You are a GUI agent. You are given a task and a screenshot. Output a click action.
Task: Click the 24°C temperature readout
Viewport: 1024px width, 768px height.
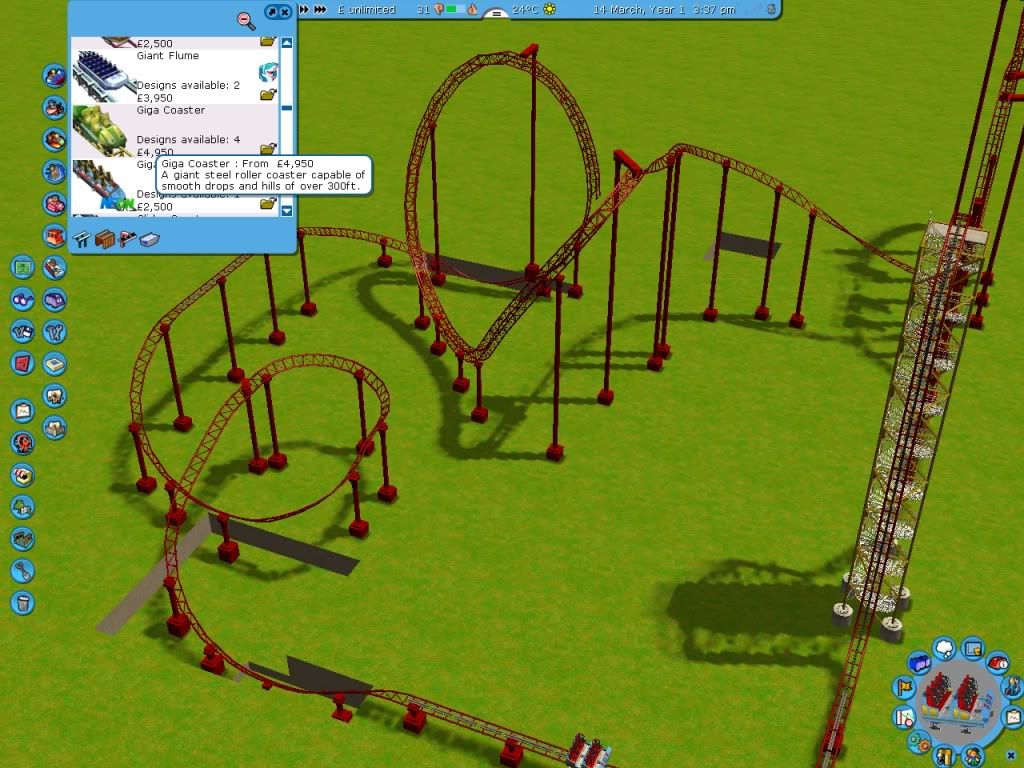coord(526,10)
